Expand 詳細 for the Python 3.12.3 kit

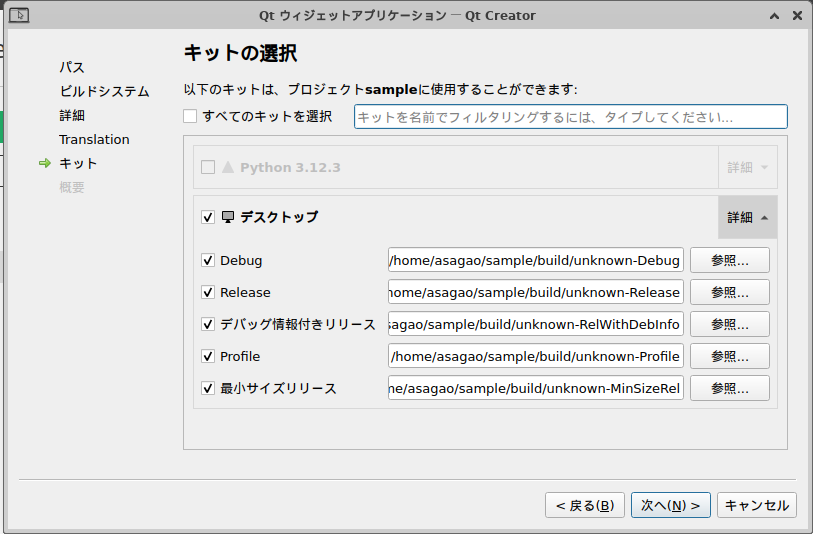[x=748, y=167]
